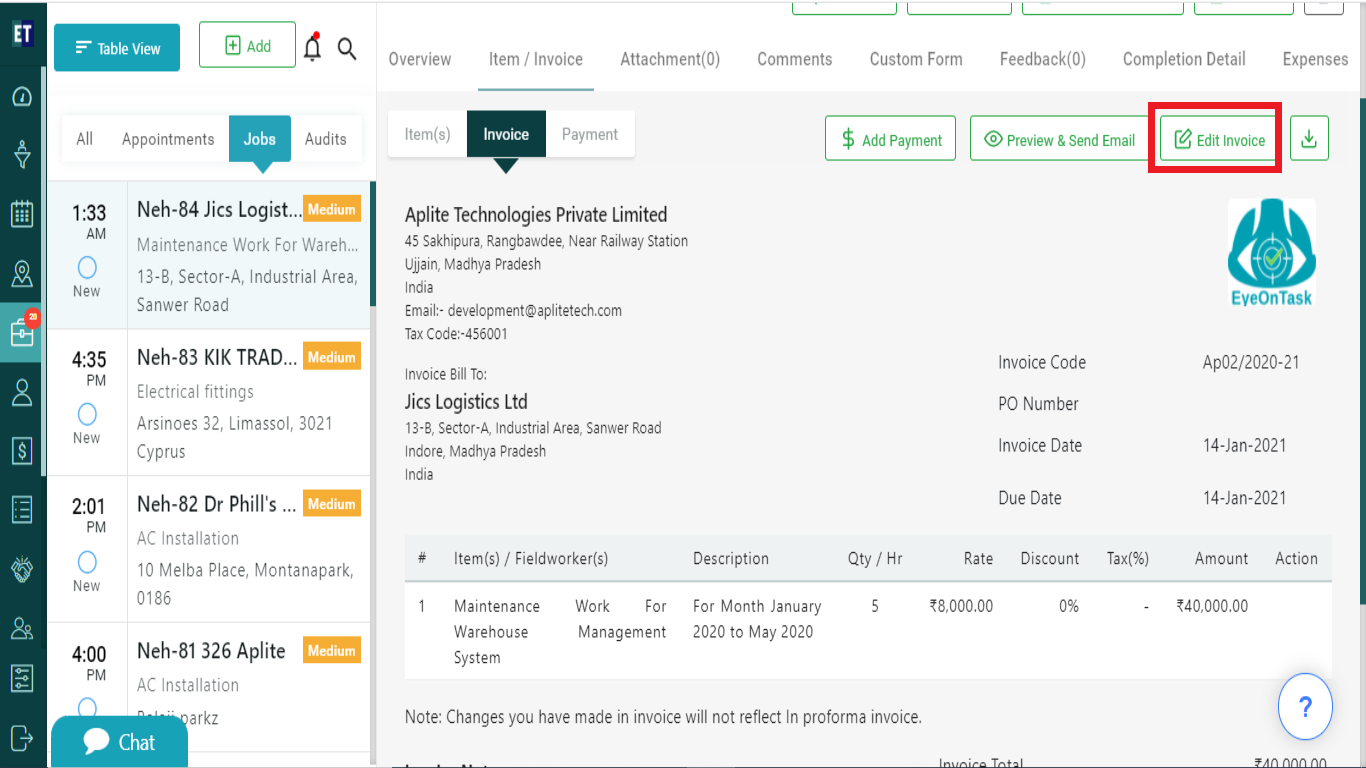This screenshot has height=768, width=1366.
Task: Click Preview & Send Email button
Action: pyautogui.click(x=1059, y=139)
